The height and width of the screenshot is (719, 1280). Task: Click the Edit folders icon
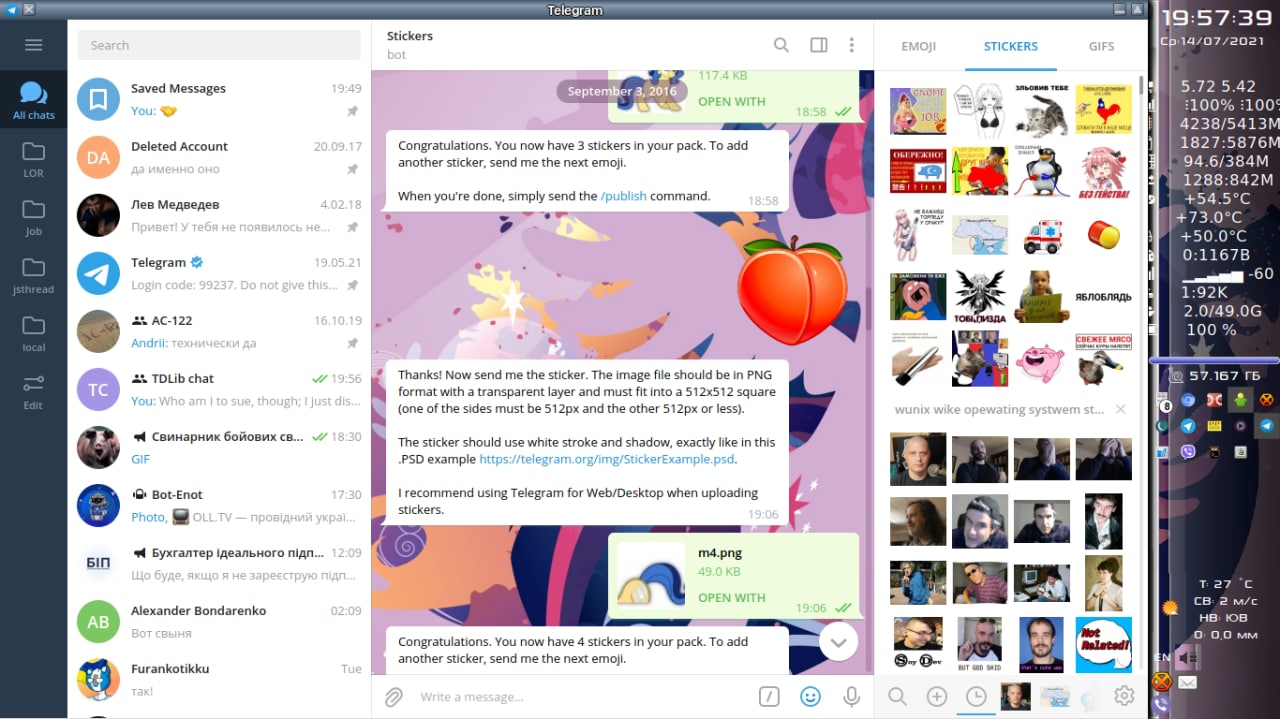(x=33, y=390)
